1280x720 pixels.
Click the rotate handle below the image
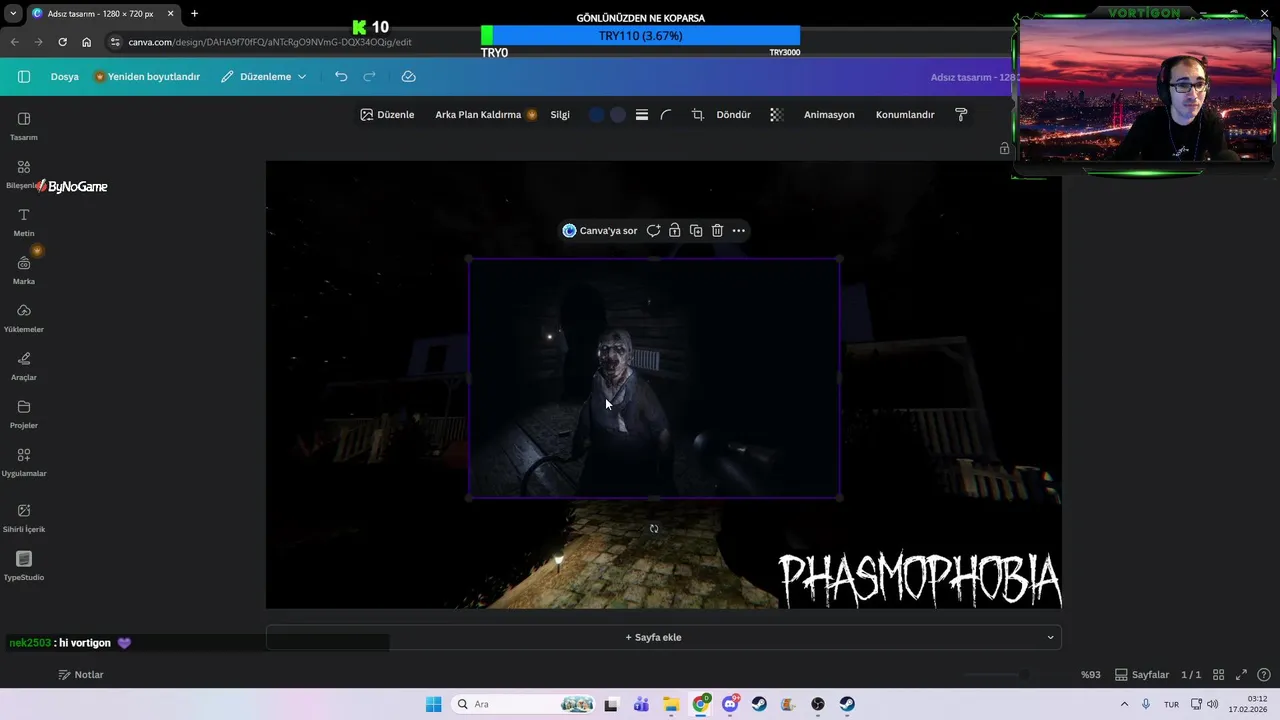[654, 529]
